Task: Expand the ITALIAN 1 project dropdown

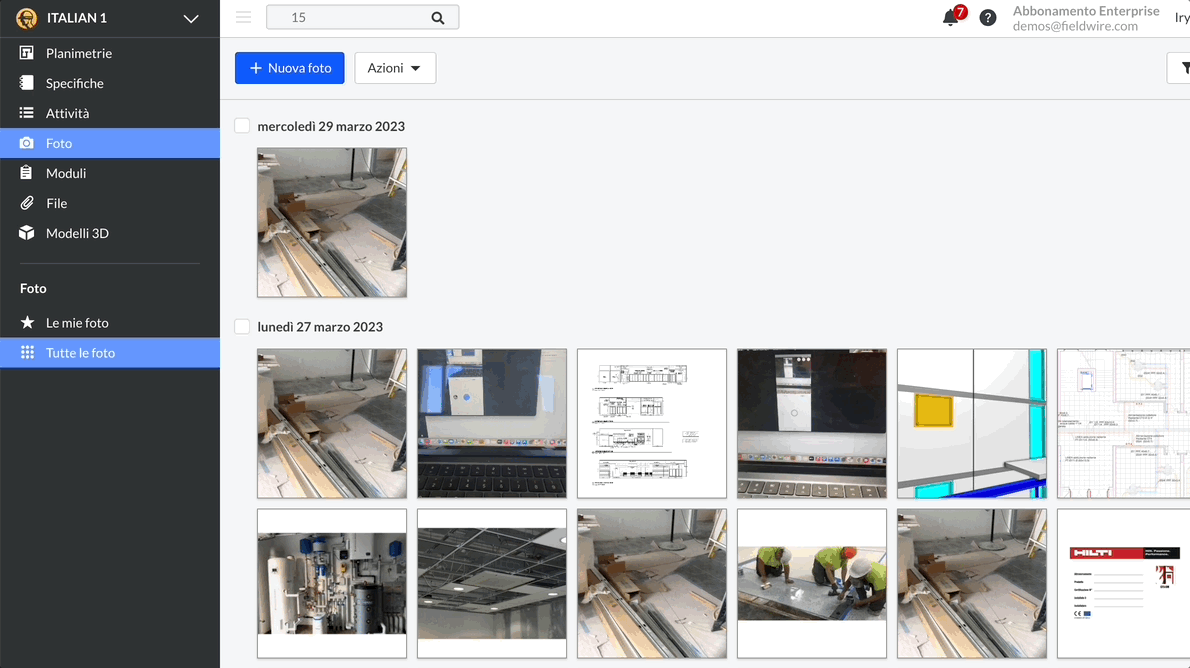Action: click(190, 17)
